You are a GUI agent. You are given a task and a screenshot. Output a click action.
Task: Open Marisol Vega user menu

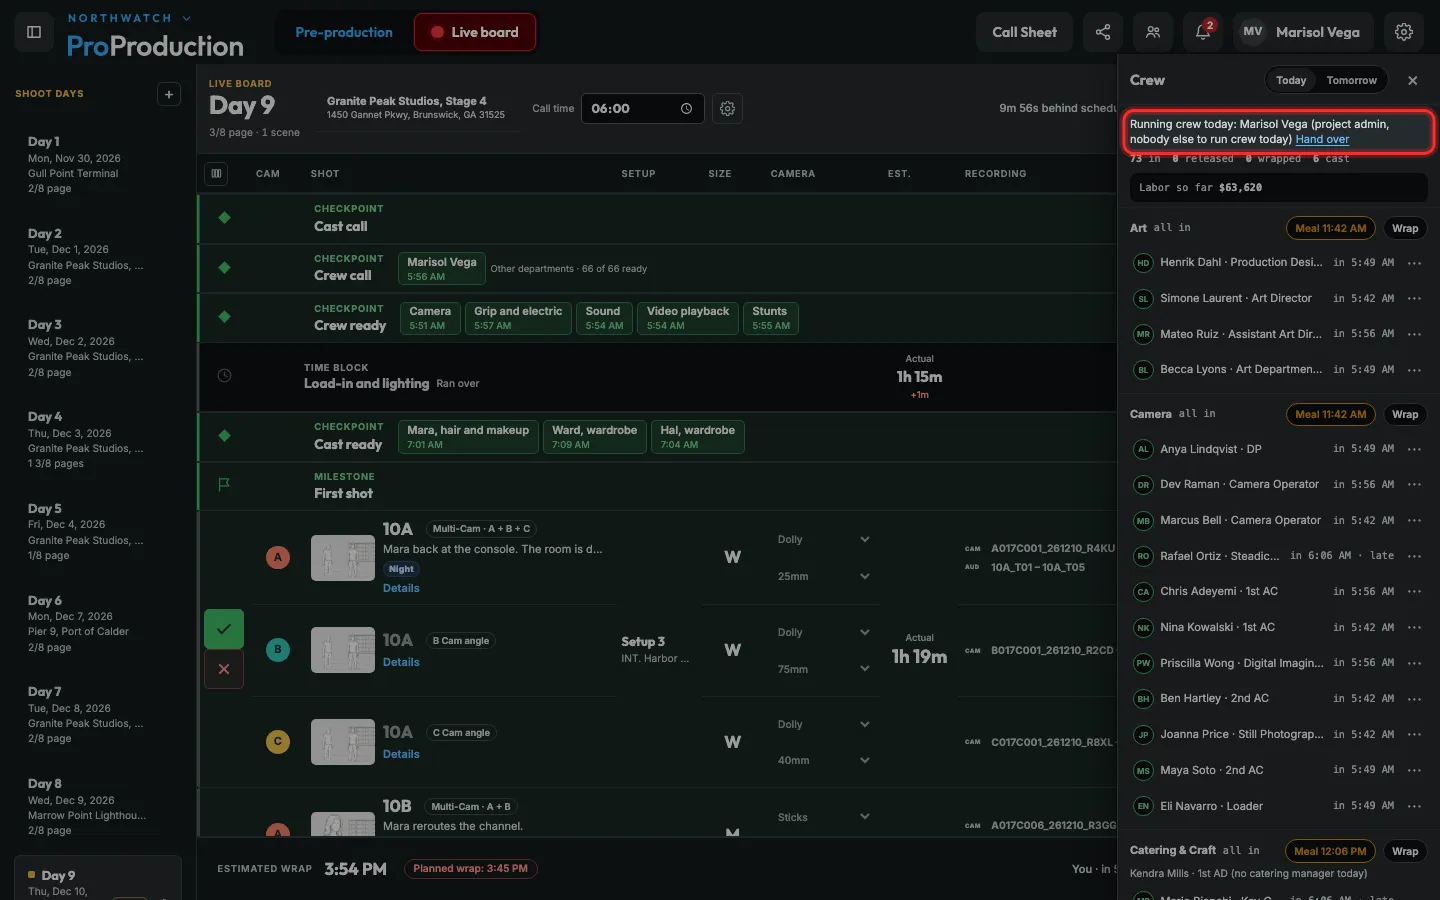[1303, 32]
